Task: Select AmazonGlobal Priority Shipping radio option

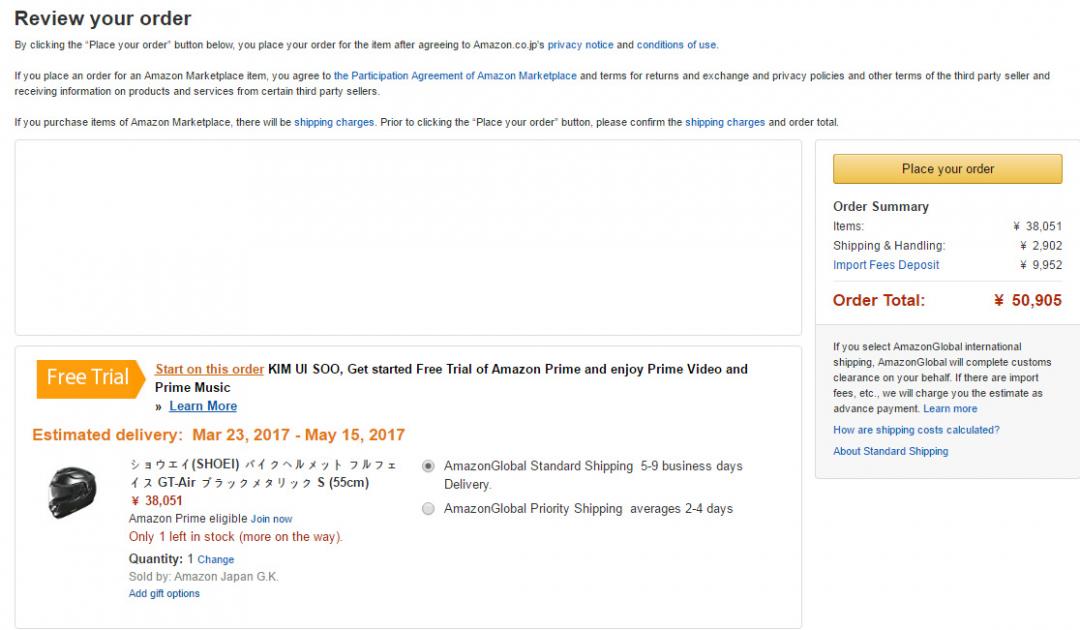Action: pyautogui.click(x=429, y=509)
